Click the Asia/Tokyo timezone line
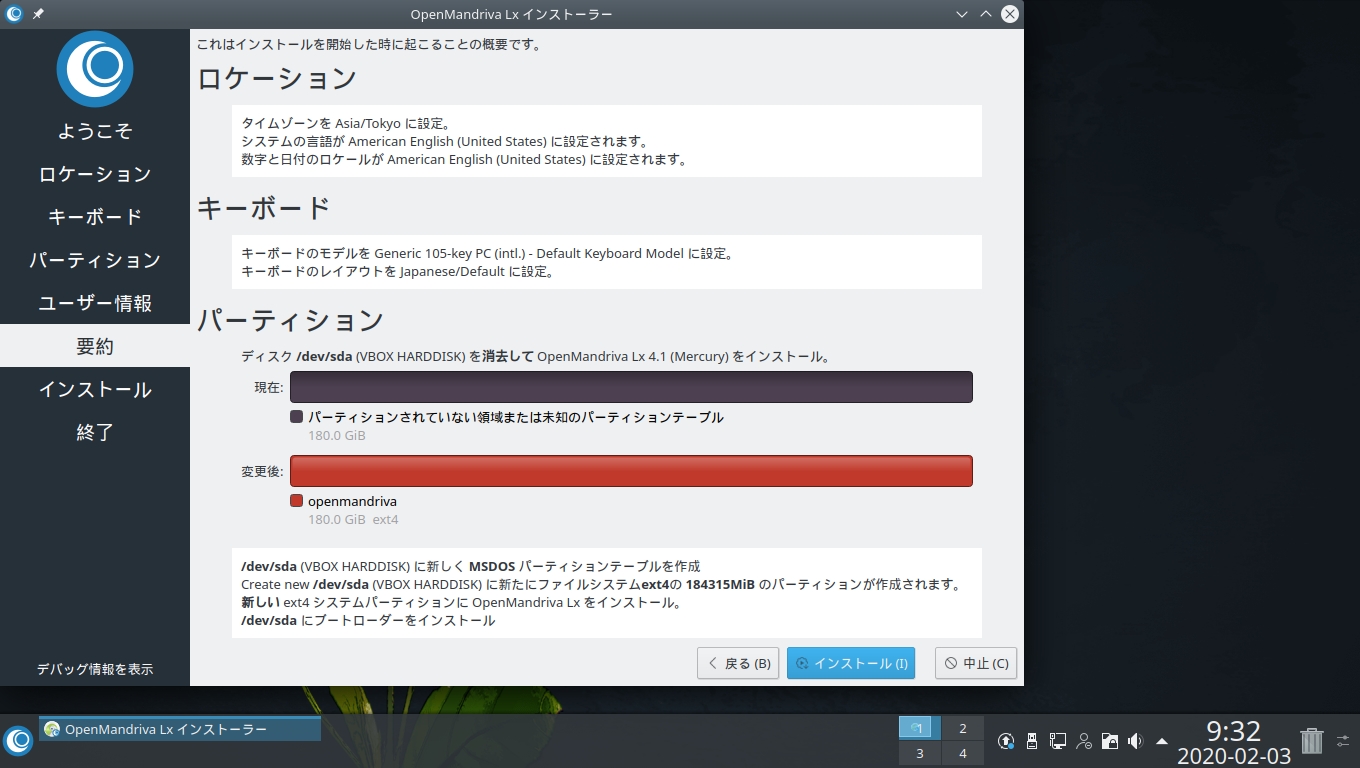This screenshot has width=1360, height=768. click(x=345, y=124)
